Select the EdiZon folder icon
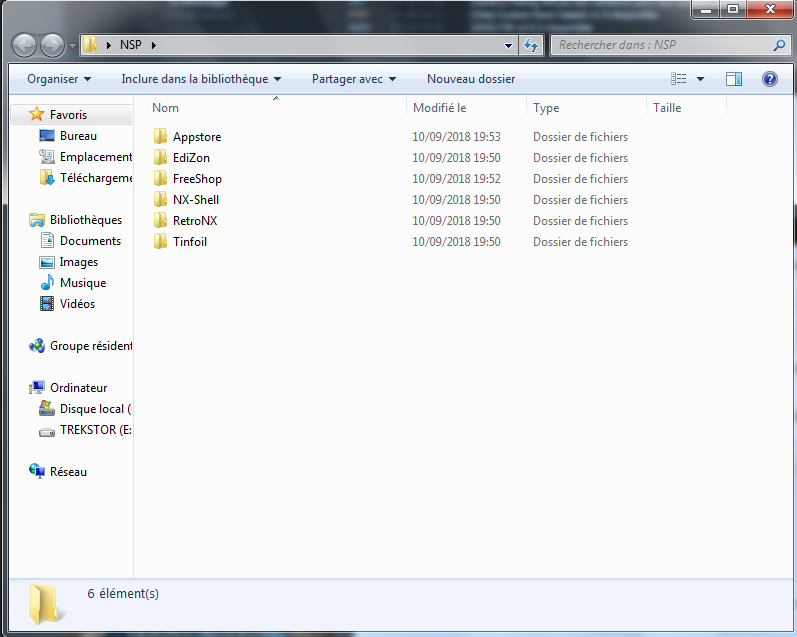Image resolution: width=797 pixels, height=637 pixels. 160,157
